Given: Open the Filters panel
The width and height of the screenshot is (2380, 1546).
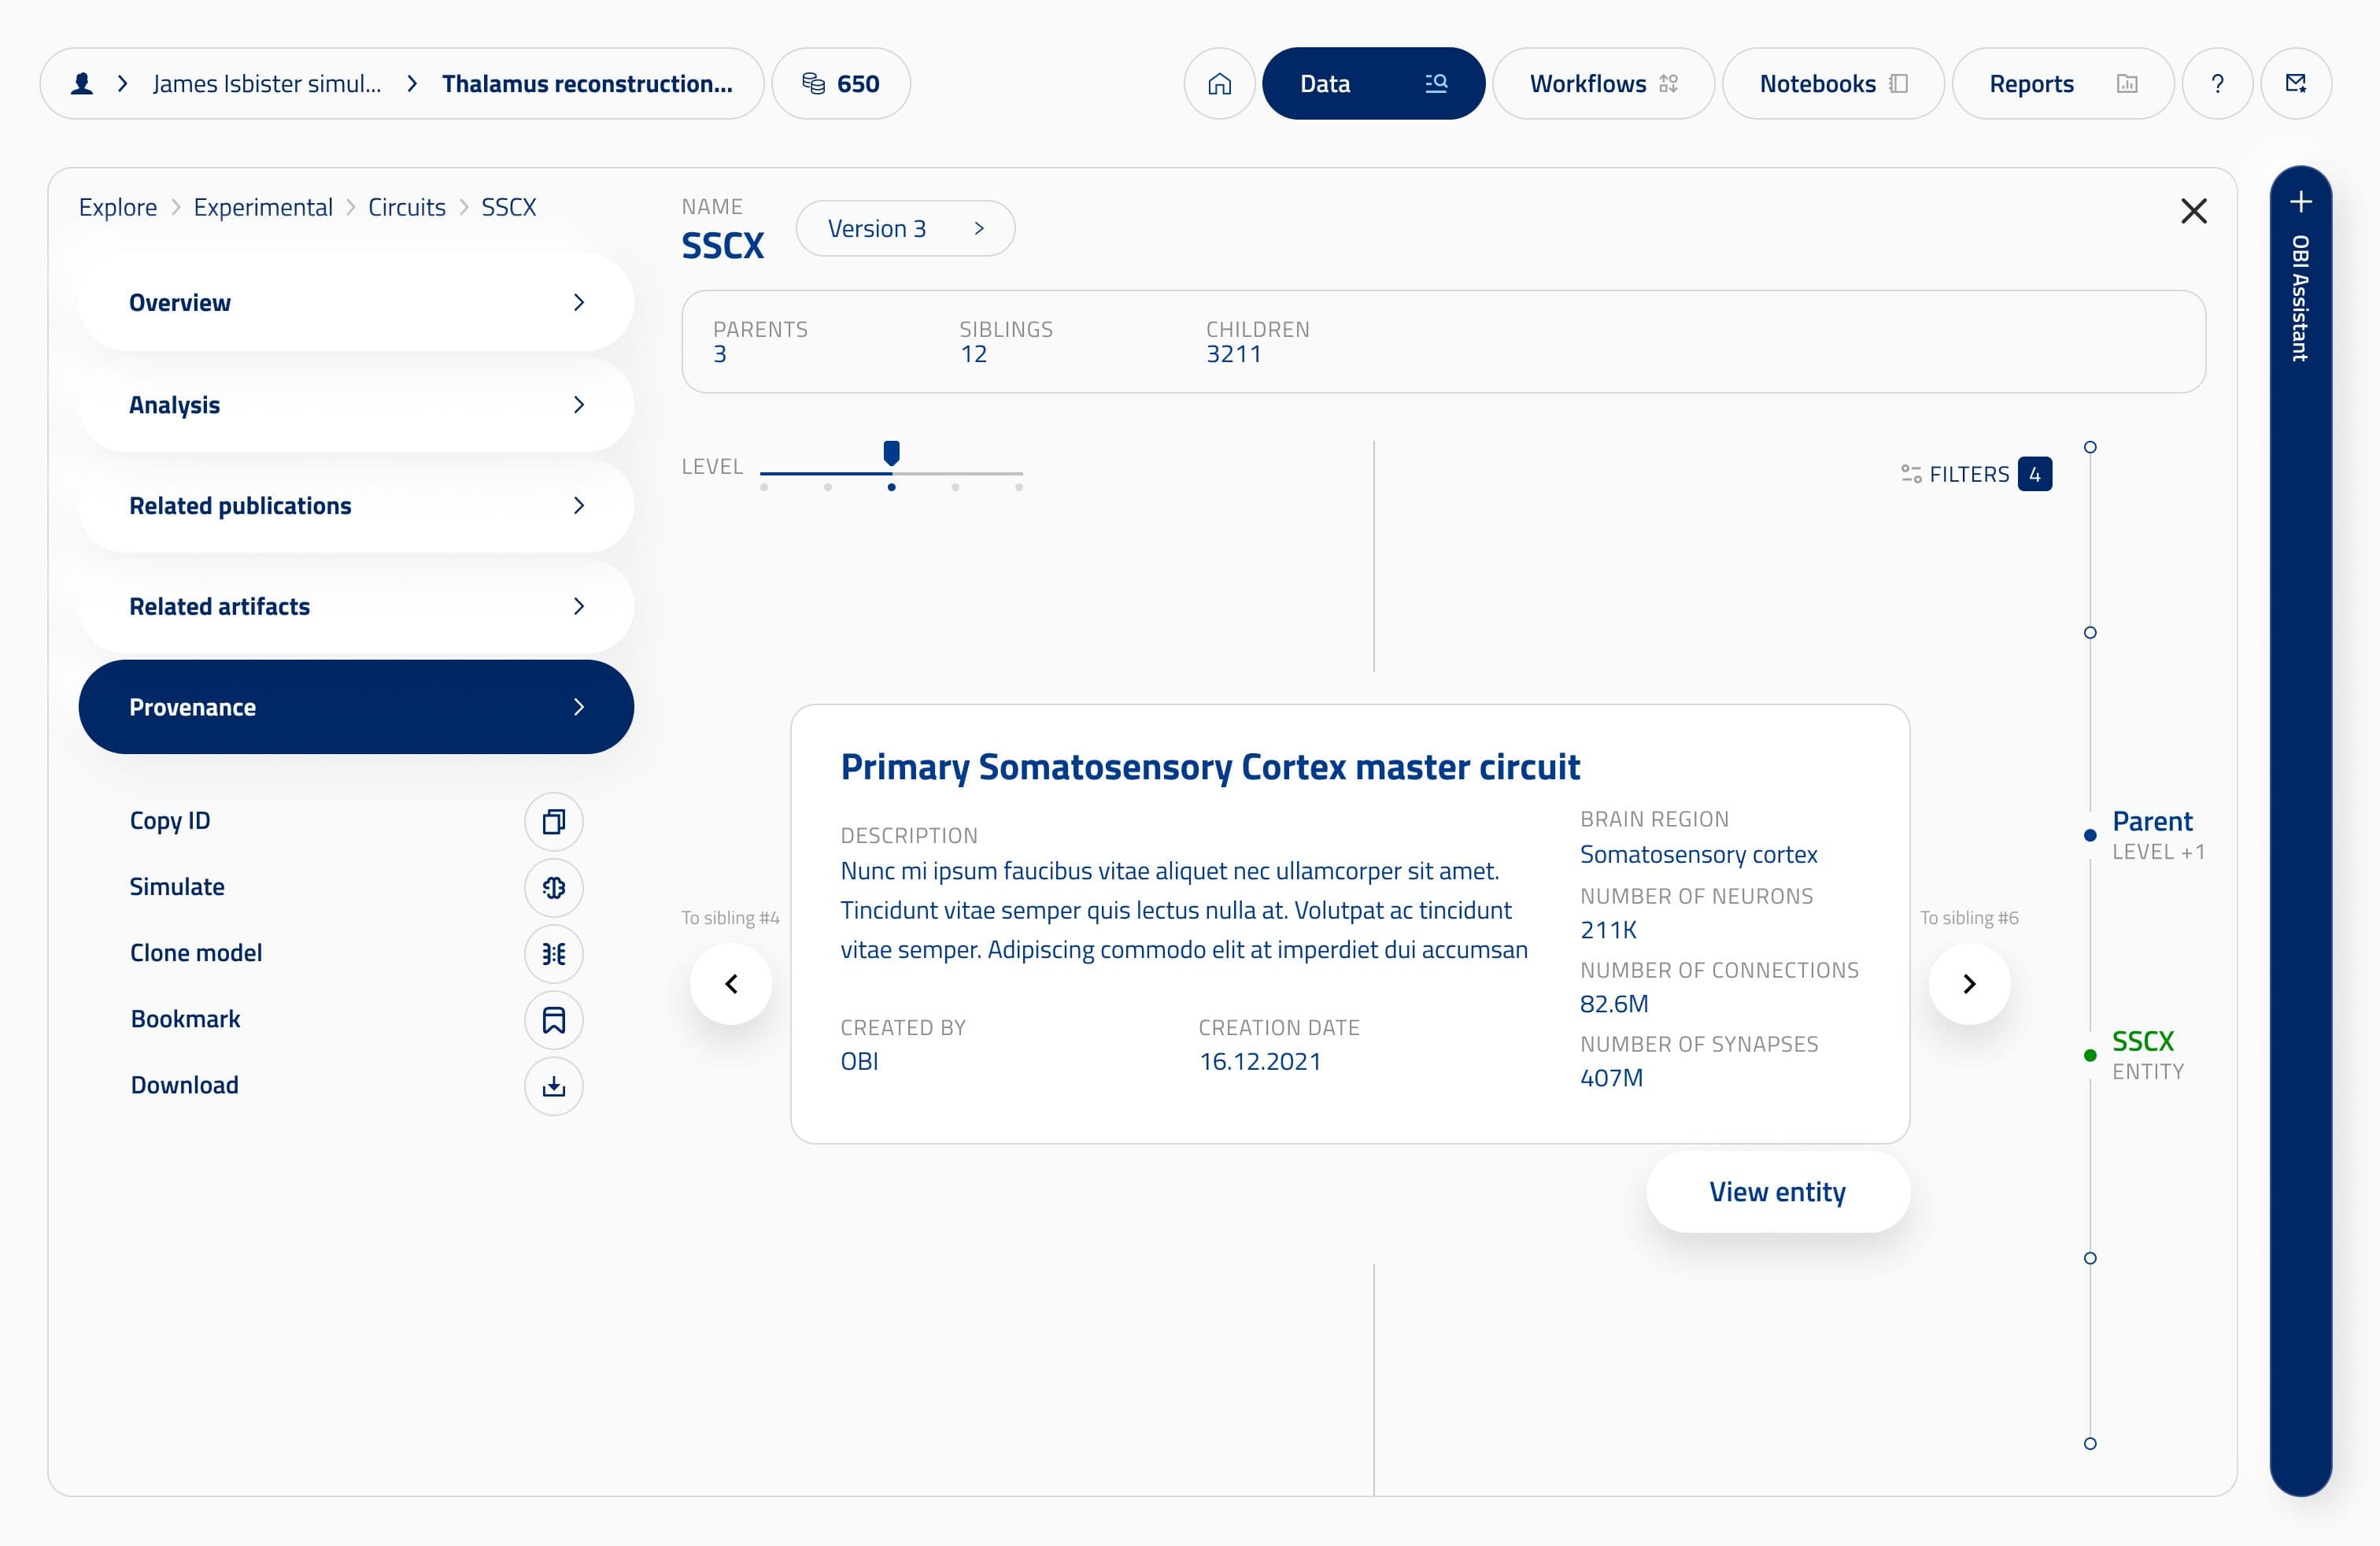Looking at the screenshot, I should [x=1976, y=474].
